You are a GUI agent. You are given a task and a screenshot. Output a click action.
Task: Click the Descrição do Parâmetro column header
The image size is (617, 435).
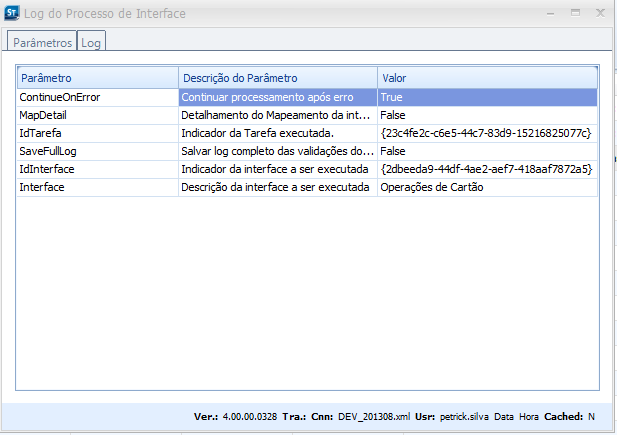click(277, 78)
